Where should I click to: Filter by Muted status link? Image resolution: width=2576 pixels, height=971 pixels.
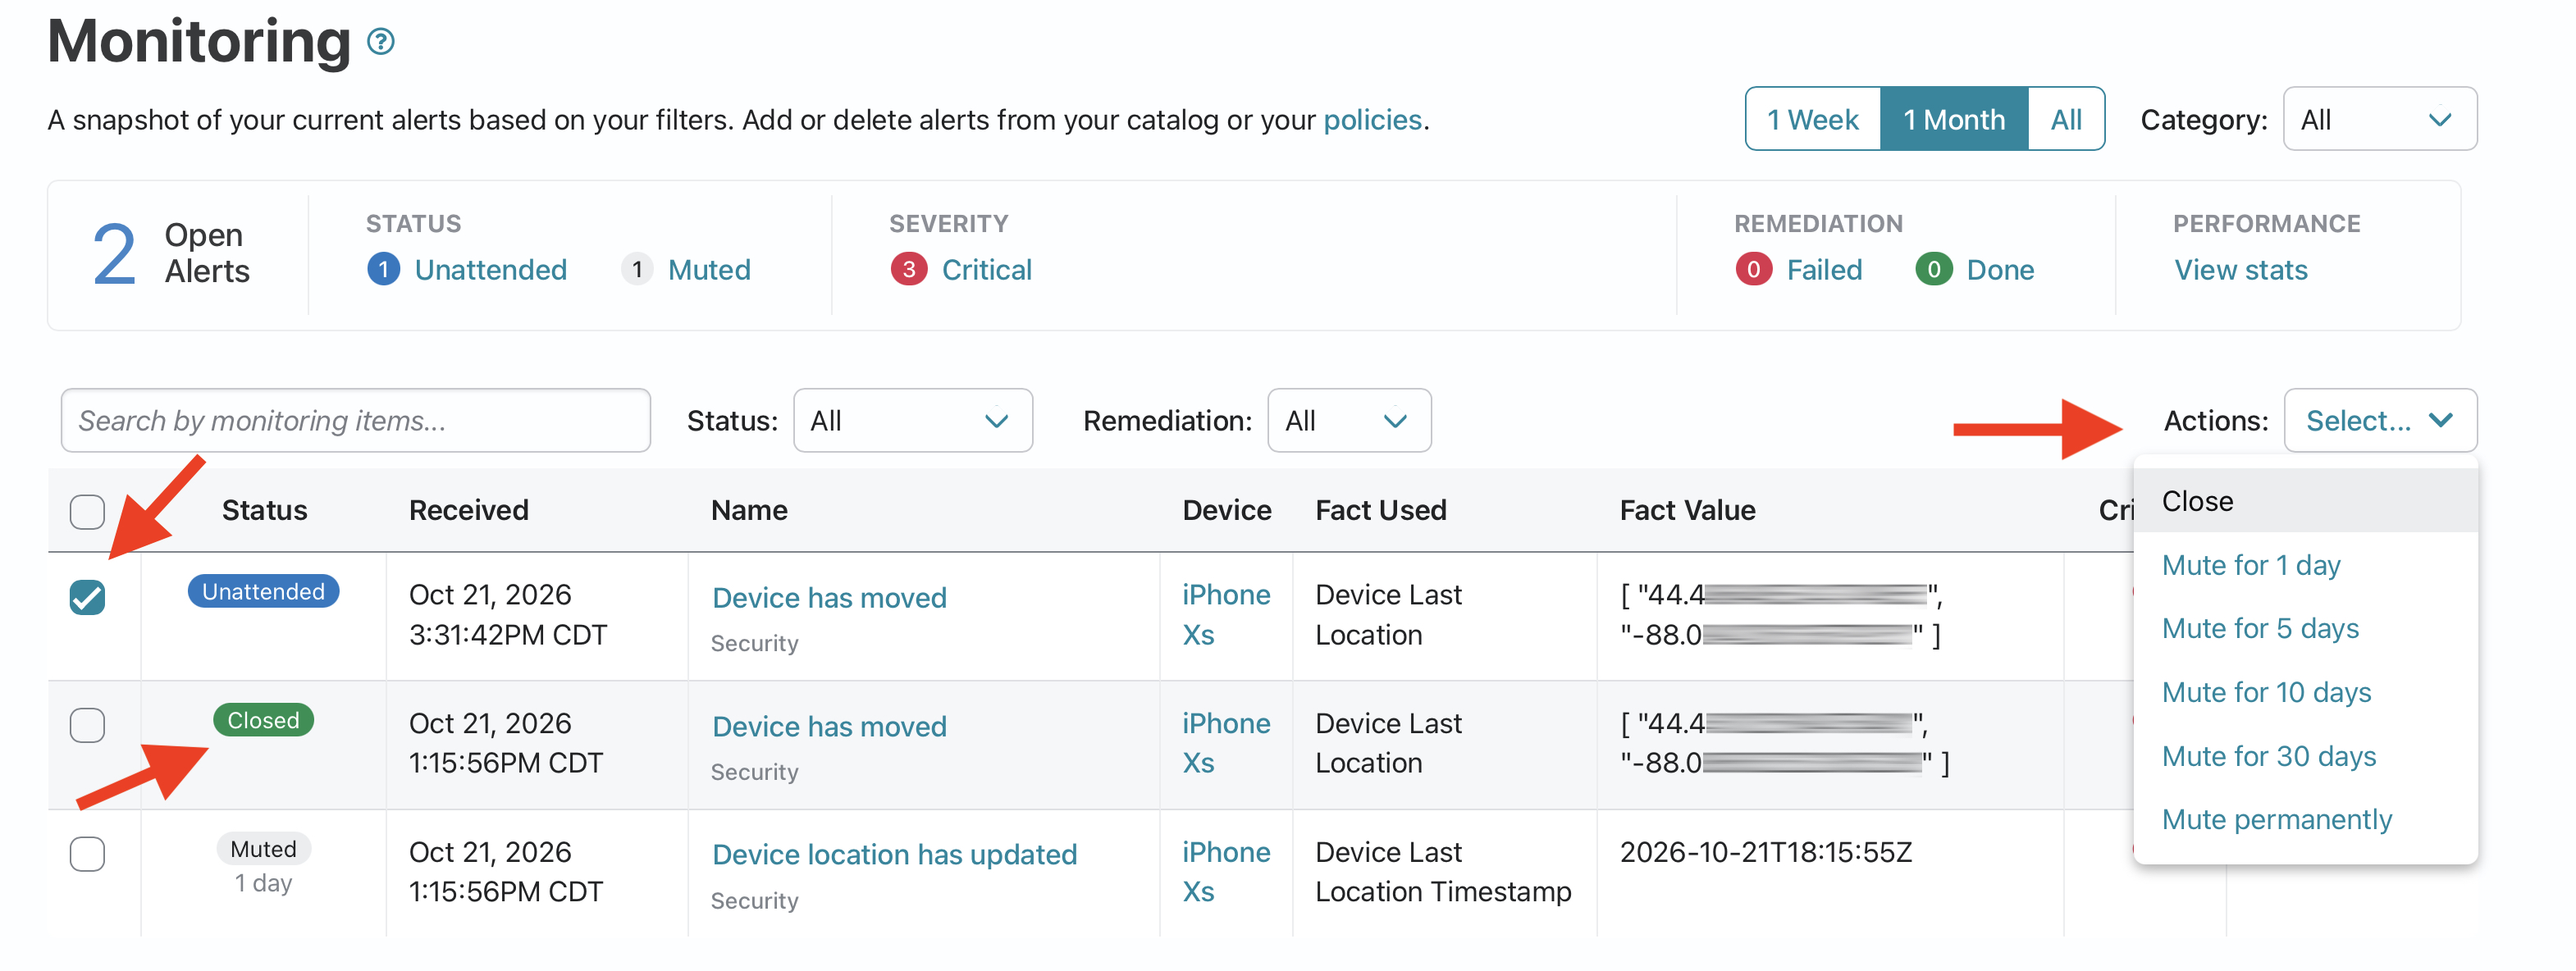coord(708,270)
